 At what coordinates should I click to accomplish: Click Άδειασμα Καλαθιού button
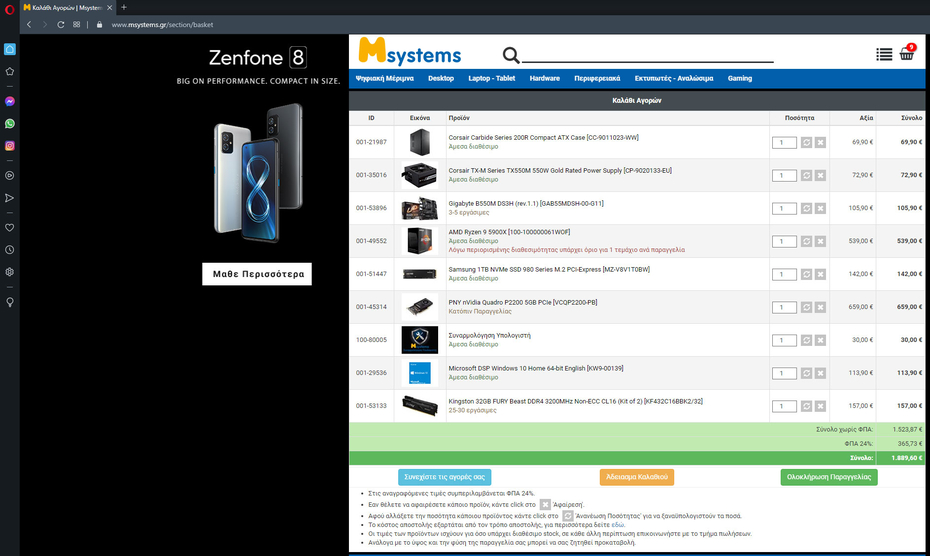[x=636, y=477]
